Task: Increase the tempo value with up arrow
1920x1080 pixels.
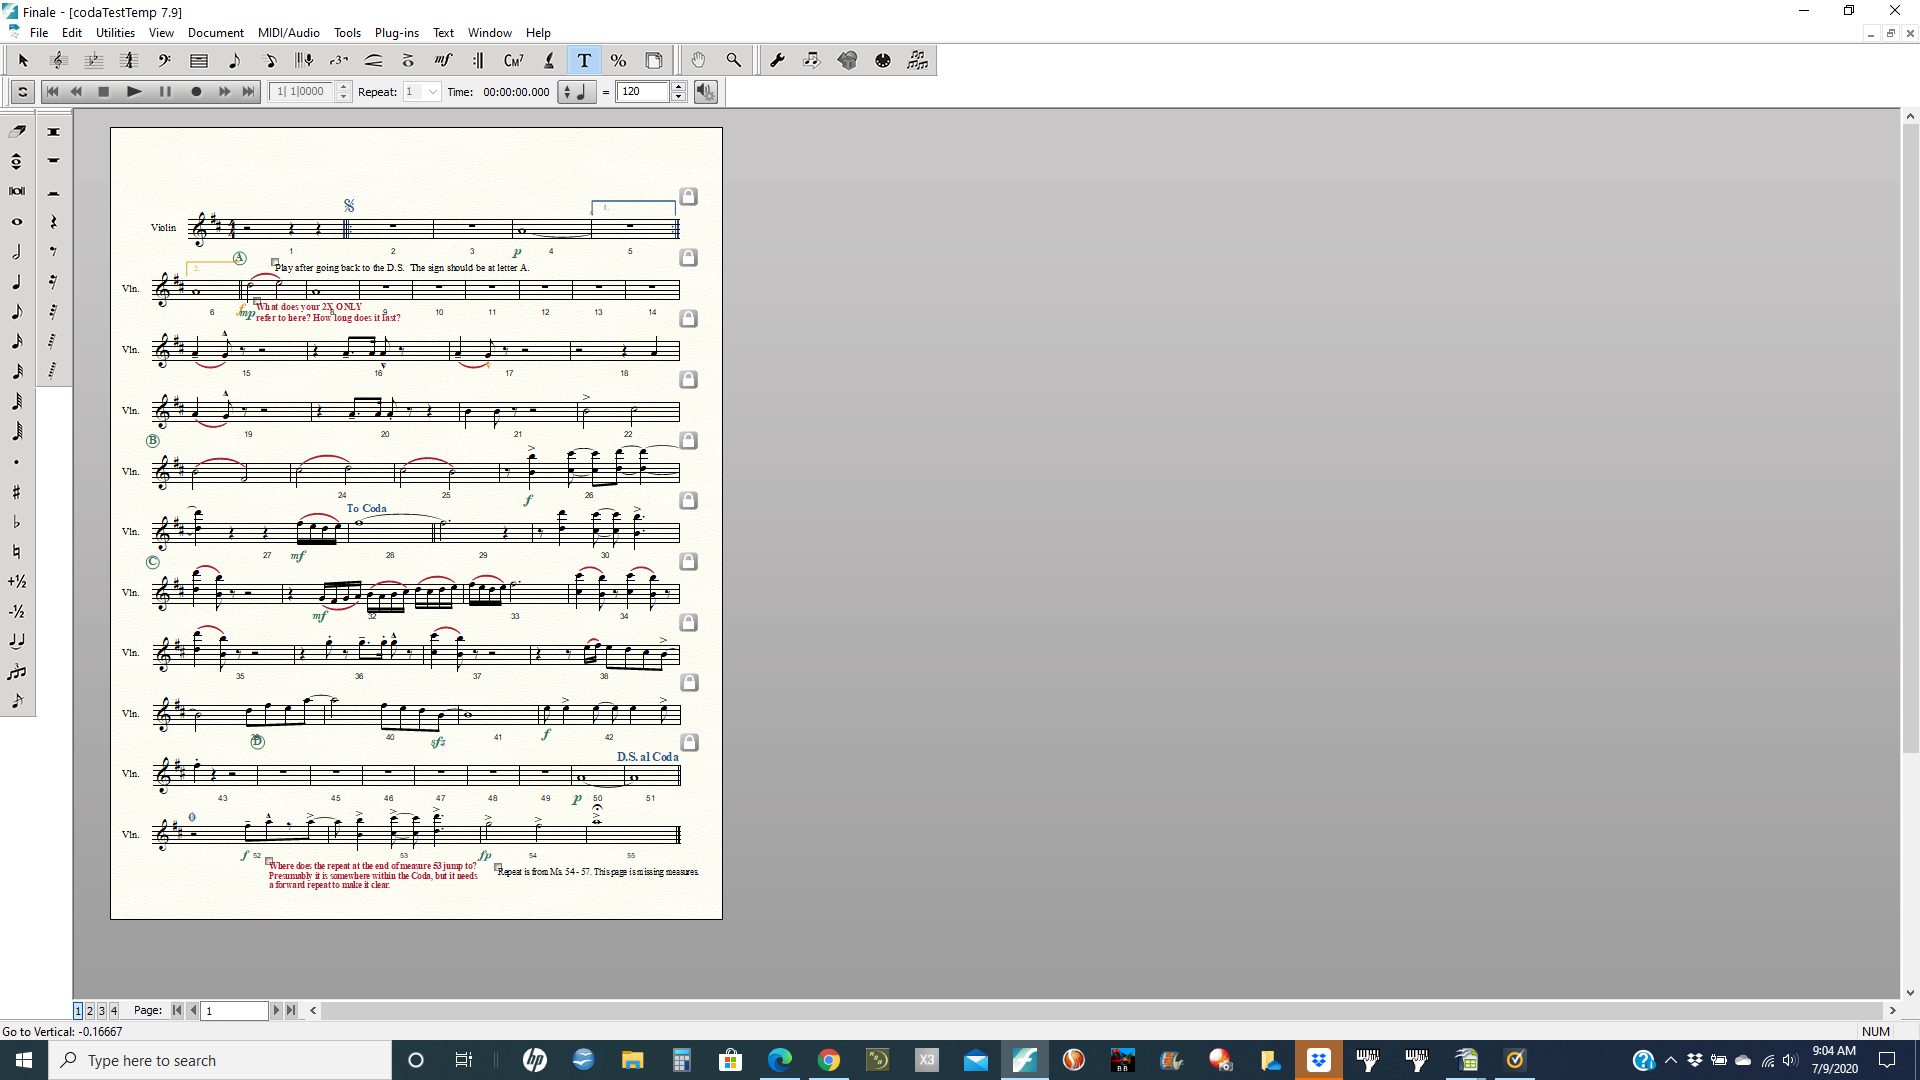Action: 679,87
